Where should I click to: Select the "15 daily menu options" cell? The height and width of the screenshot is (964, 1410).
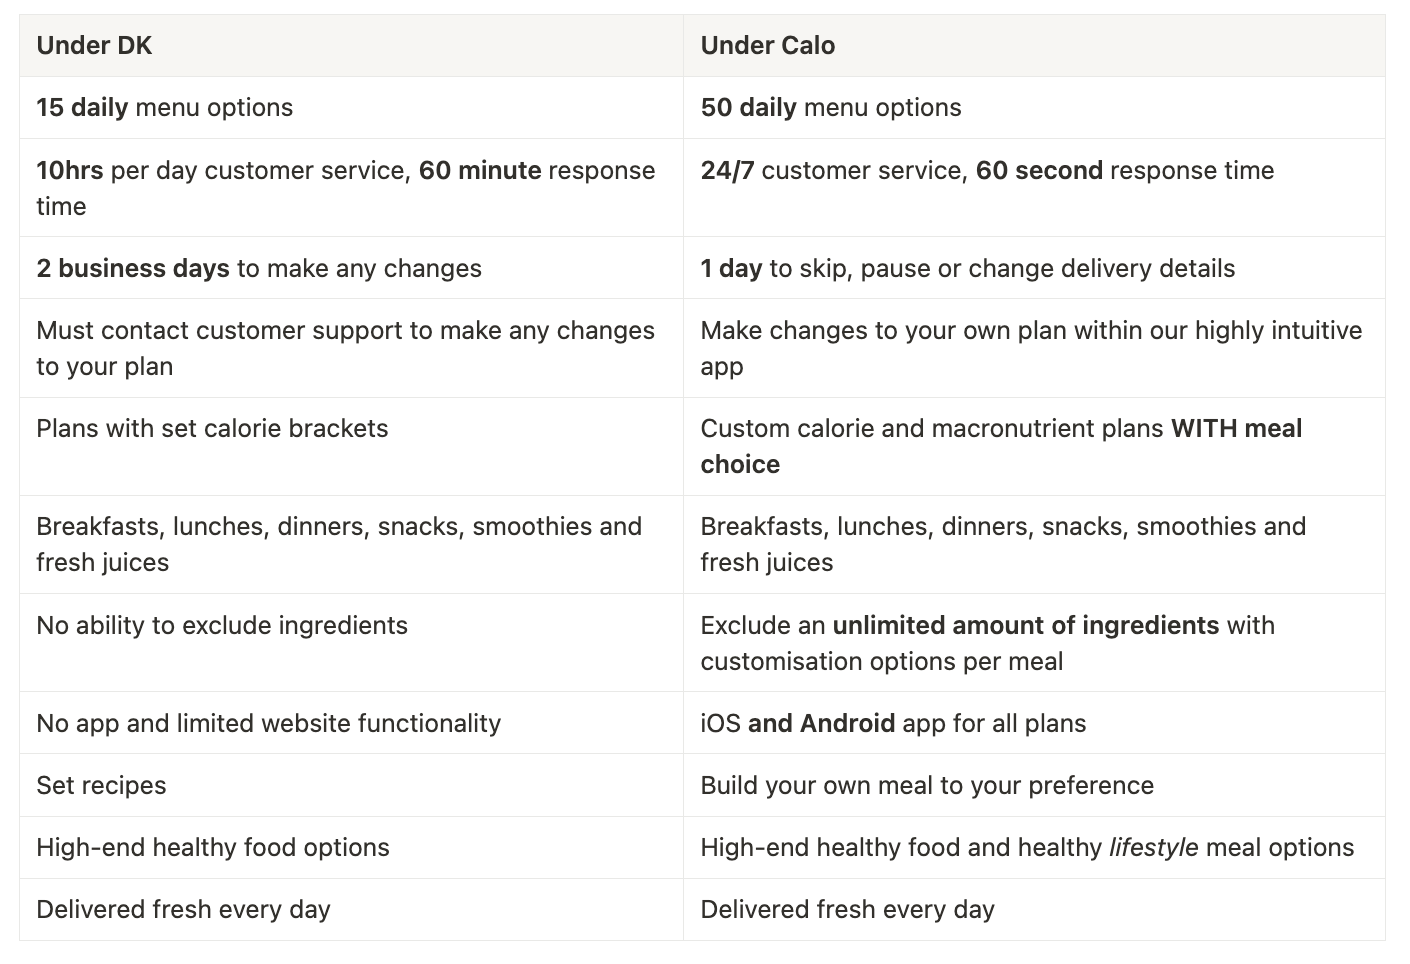[165, 108]
